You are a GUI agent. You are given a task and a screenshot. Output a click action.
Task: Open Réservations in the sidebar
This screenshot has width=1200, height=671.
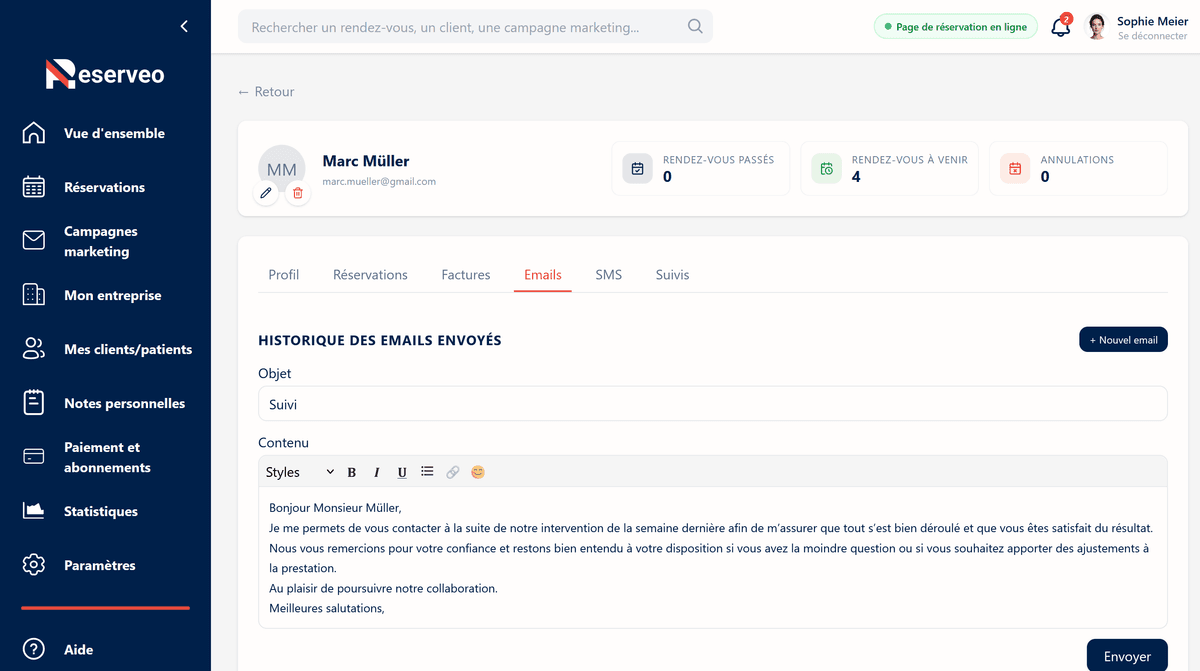[104, 187]
